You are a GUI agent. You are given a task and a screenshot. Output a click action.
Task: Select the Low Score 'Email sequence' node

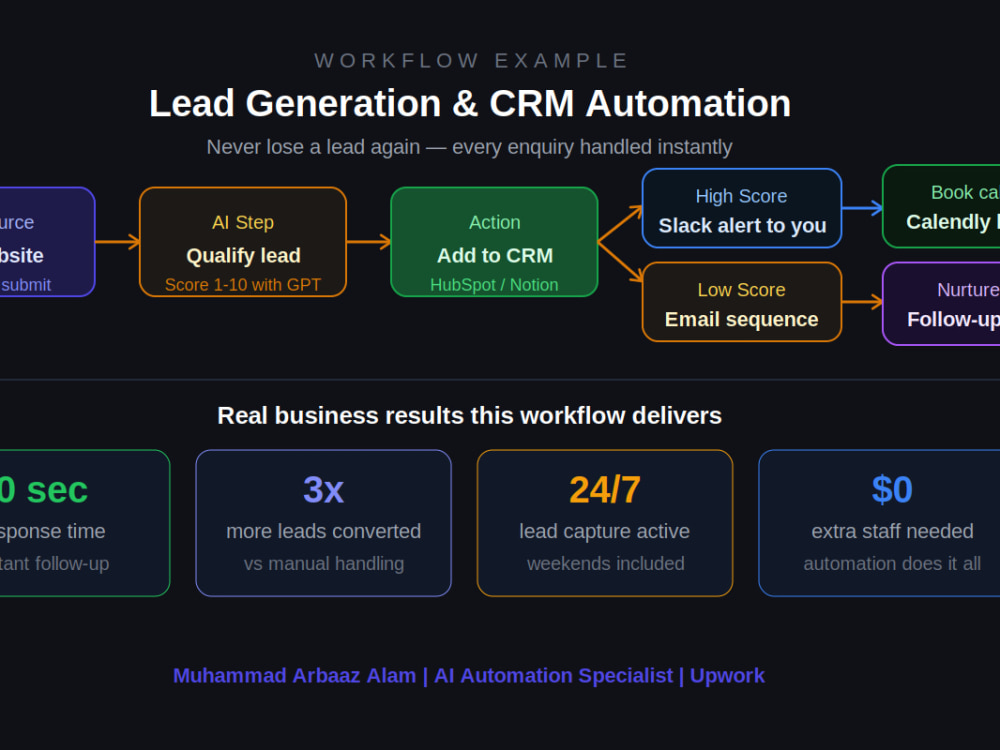pyautogui.click(x=742, y=302)
